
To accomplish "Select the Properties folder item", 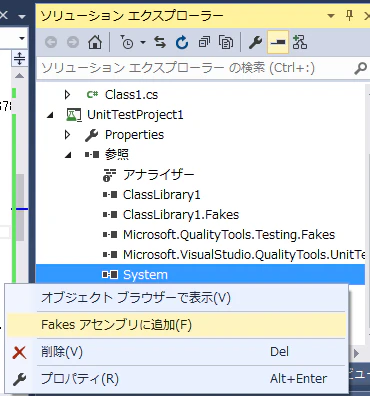I will pos(134,135).
